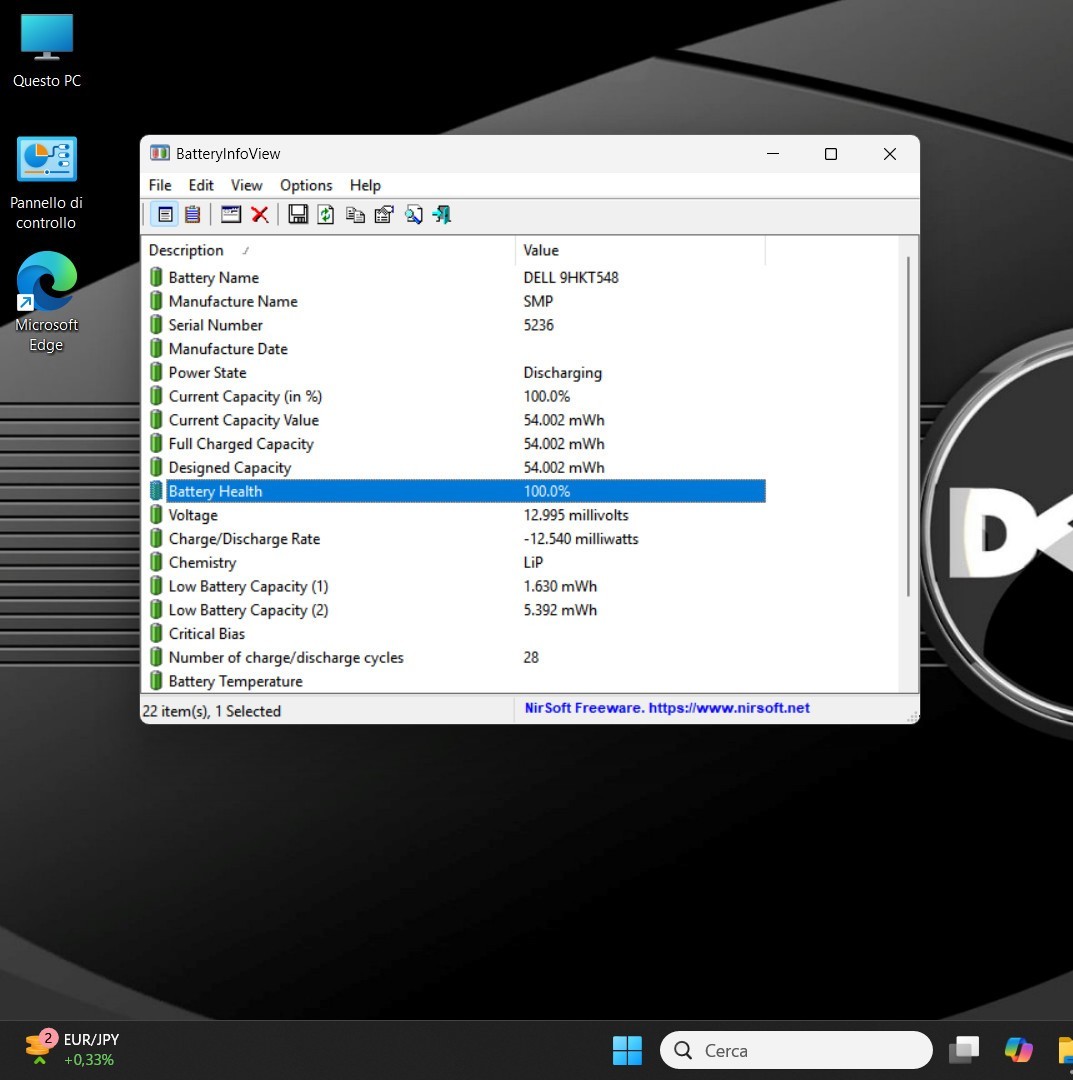Select the Current Capacity Value row
The image size is (1073, 1080).
pos(455,420)
